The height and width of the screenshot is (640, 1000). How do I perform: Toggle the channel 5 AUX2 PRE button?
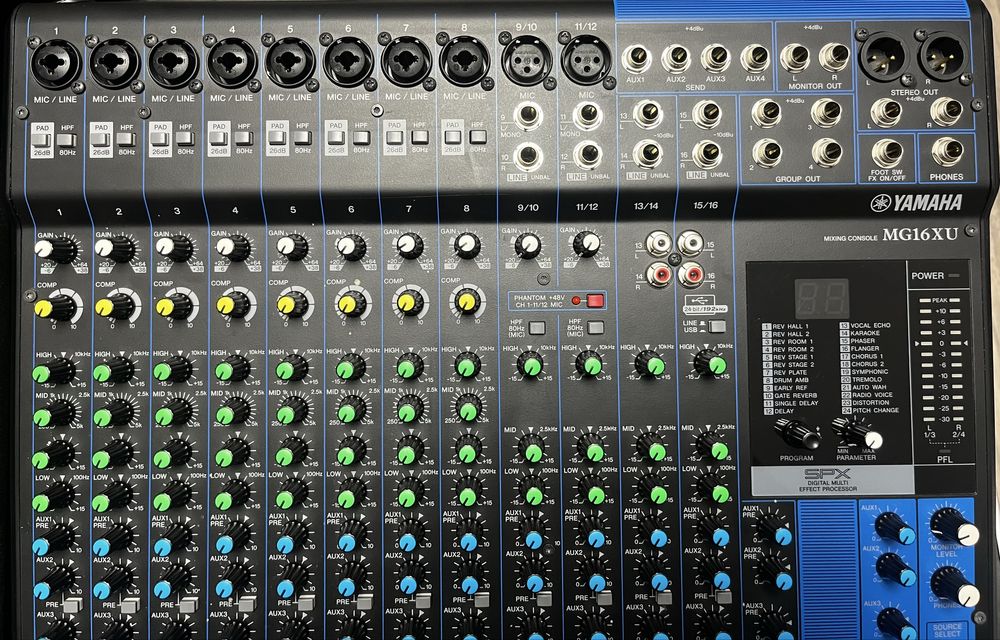[306, 602]
